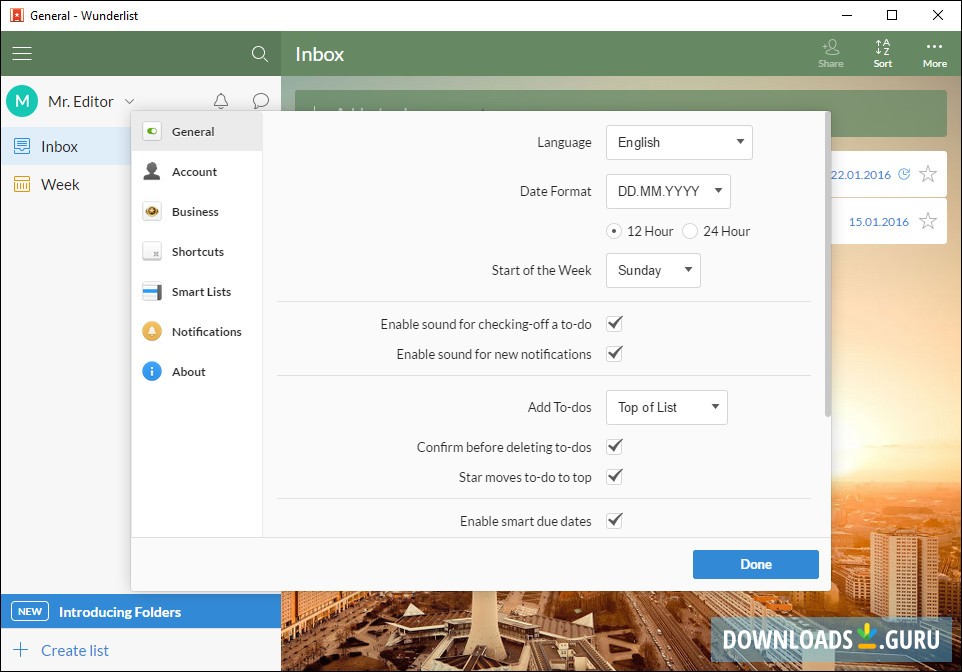The height and width of the screenshot is (672, 962).
Task: Click the 15.01.2016 due date
Action: coord(879,222)
